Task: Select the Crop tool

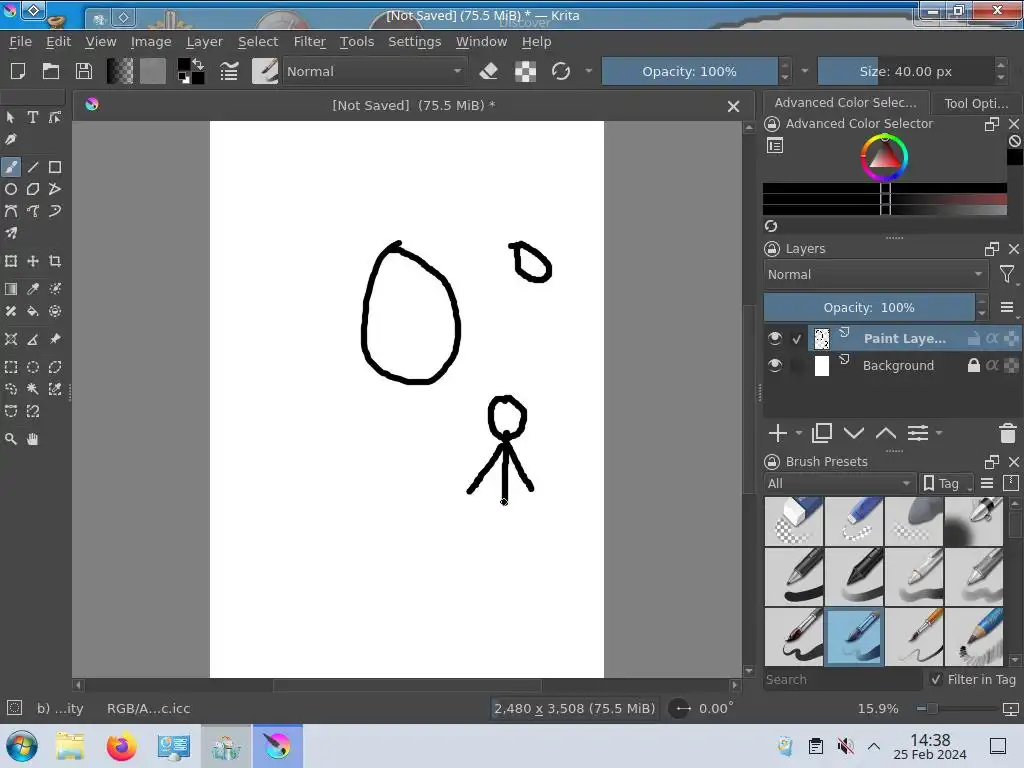Action: [55, 261]
